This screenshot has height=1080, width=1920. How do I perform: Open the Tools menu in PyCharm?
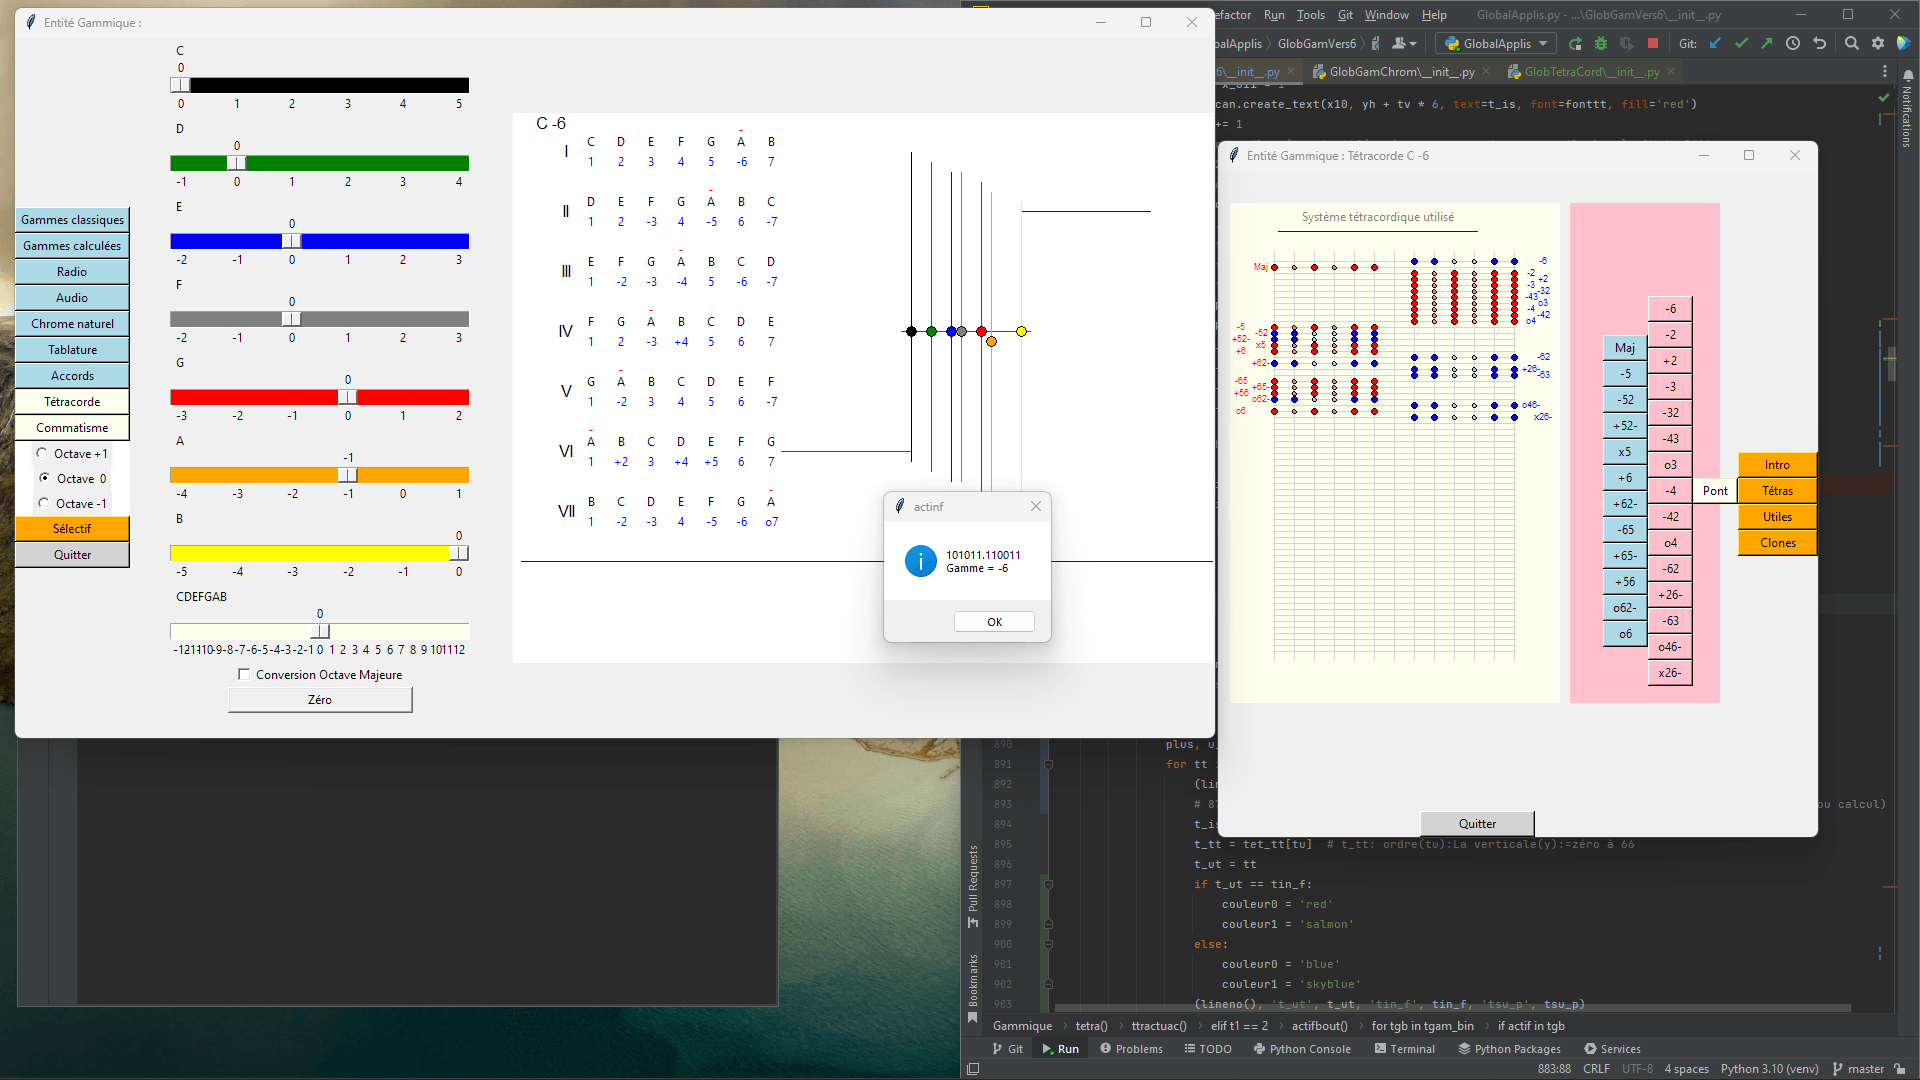1310,15
